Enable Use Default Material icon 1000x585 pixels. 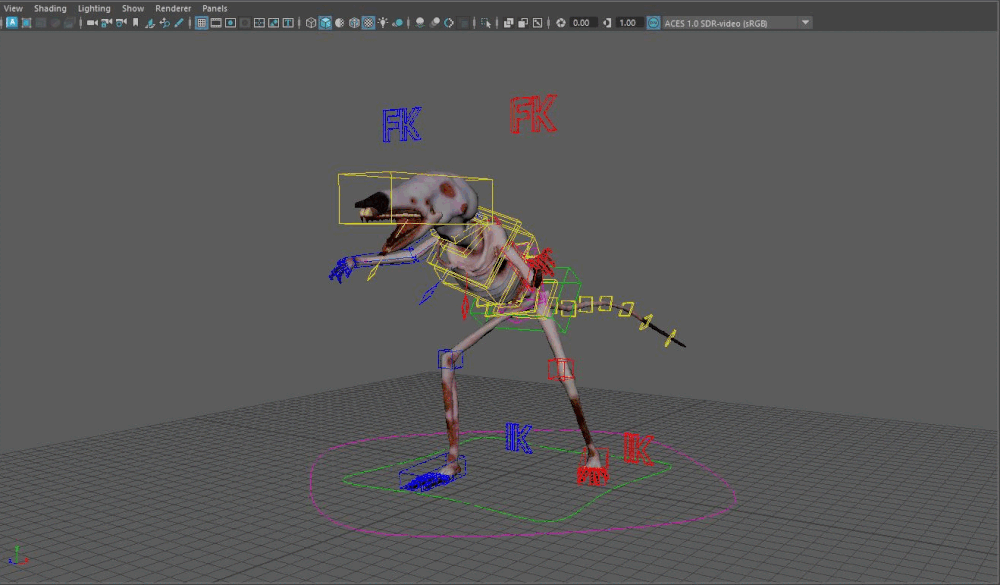pos(339,23)
